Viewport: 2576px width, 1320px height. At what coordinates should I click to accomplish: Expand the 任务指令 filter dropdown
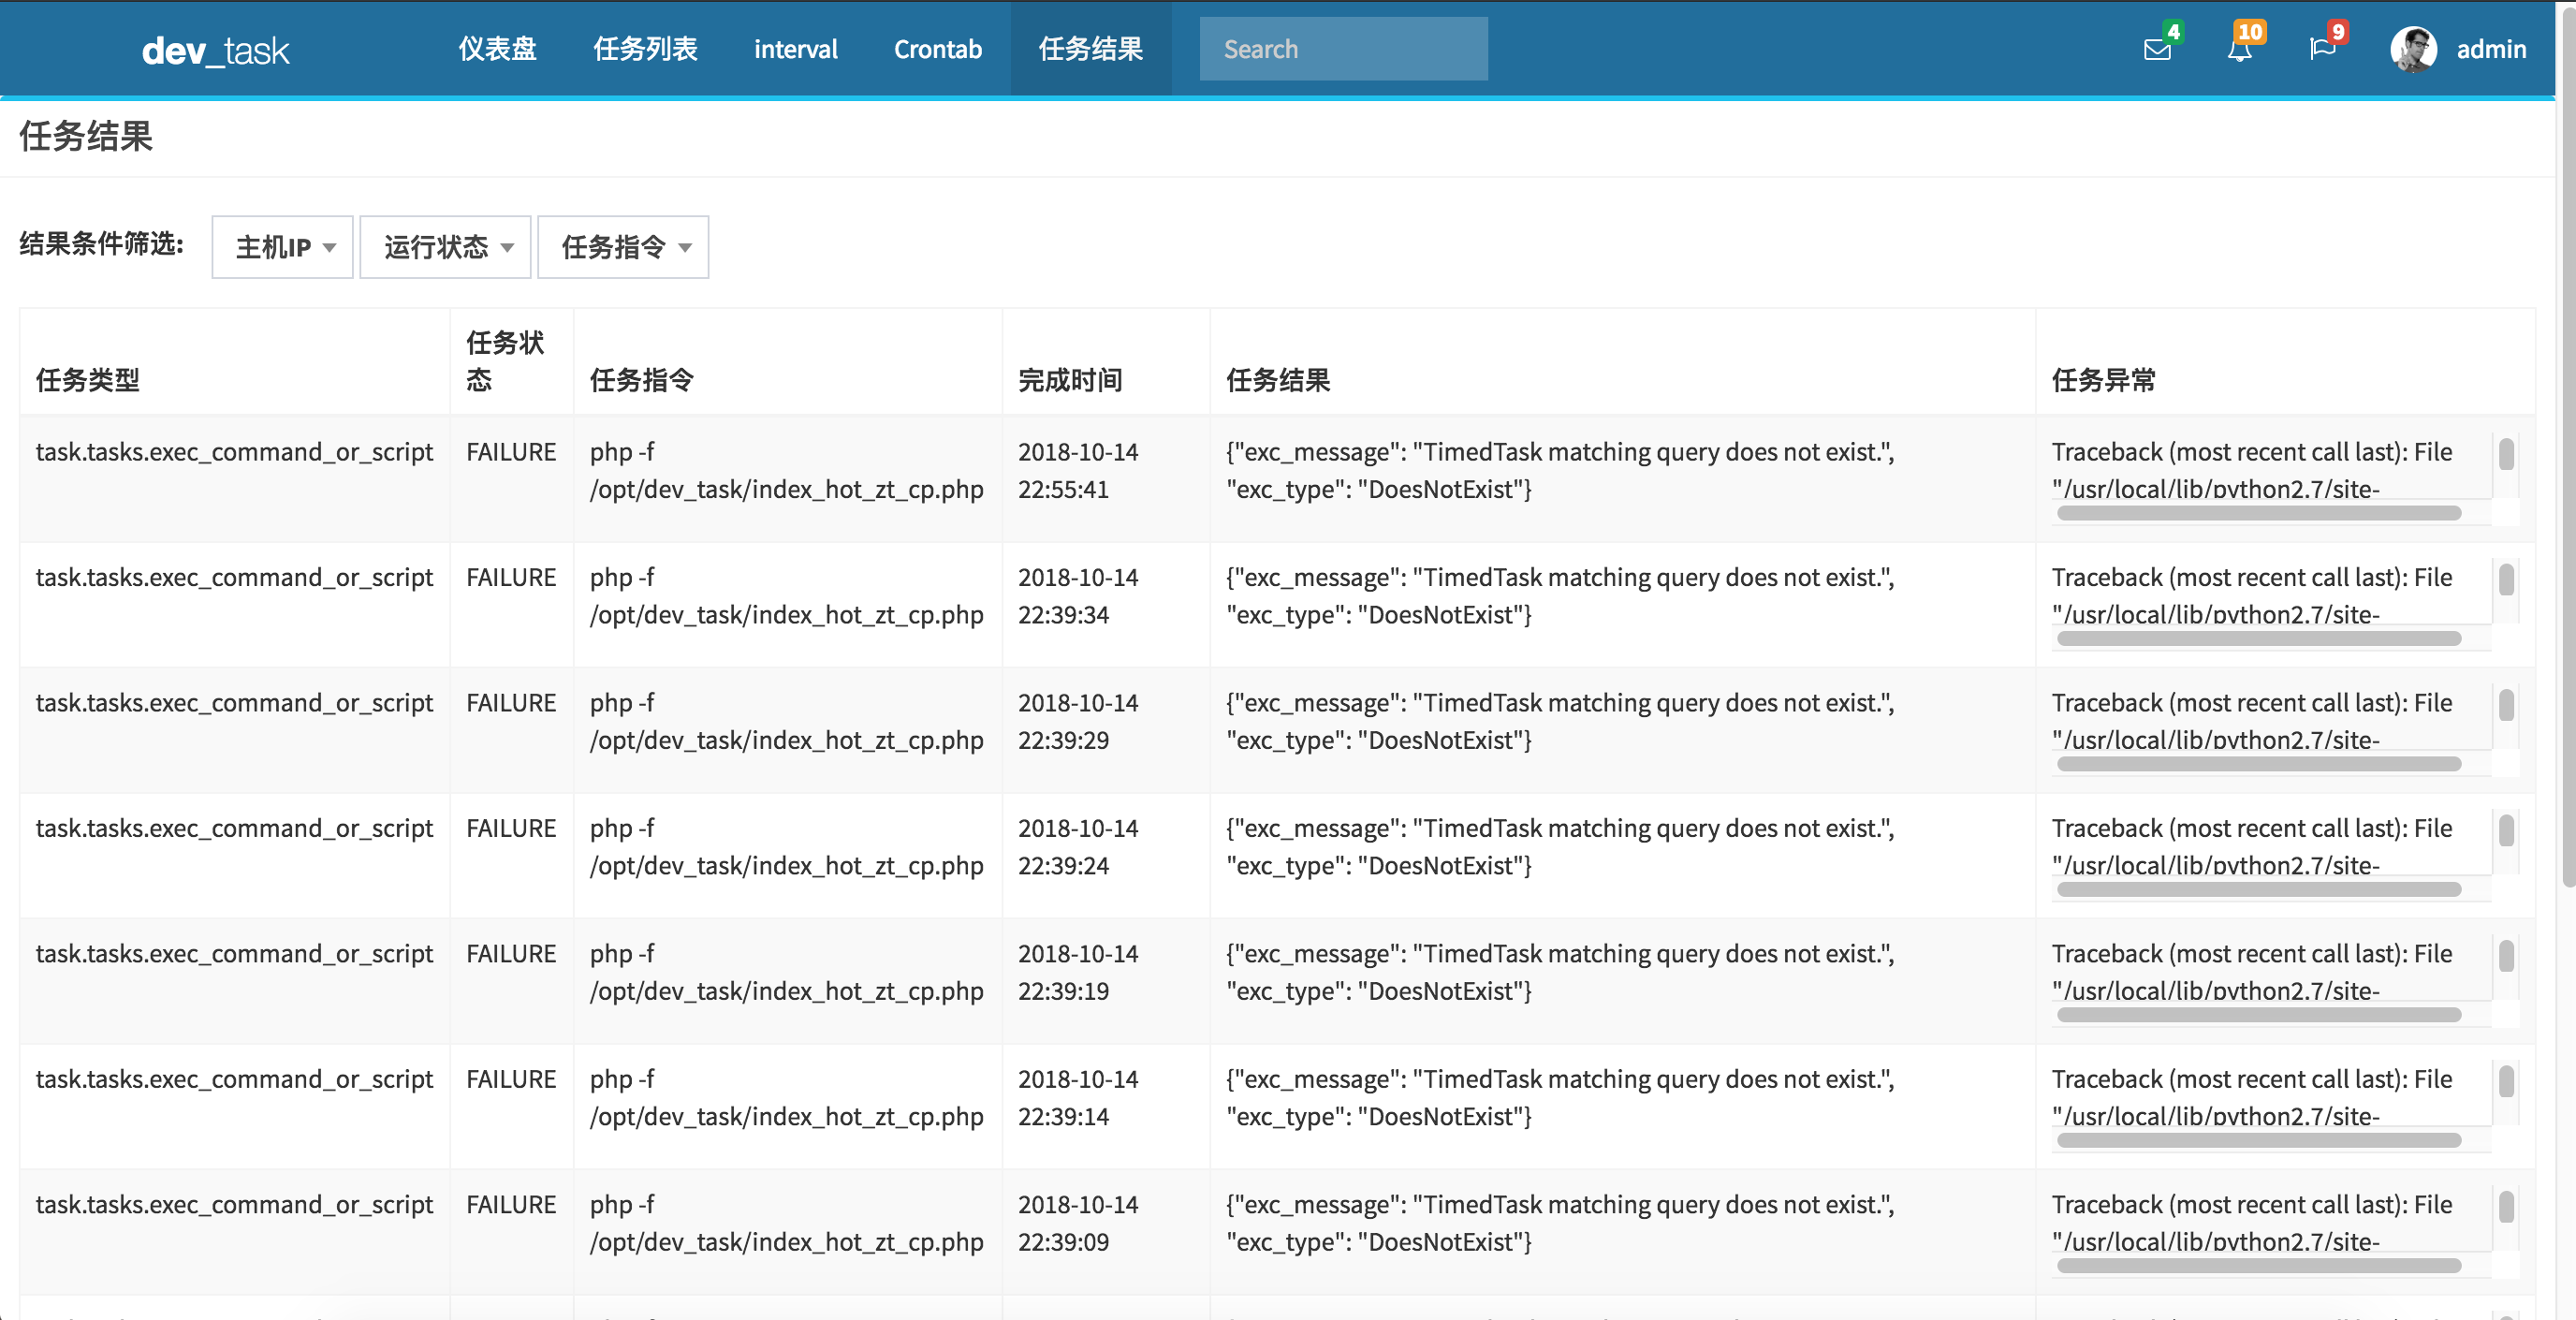(x=624, y=247)
